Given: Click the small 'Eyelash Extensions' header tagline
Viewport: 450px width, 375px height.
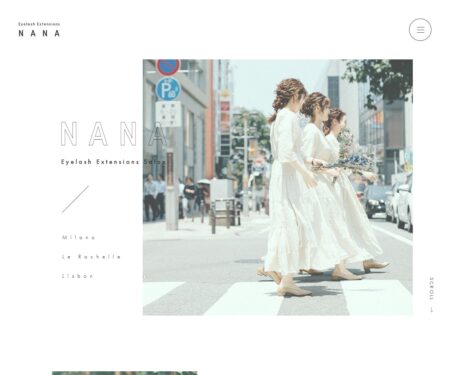Looking at the screenshot, I should (39, 24).
